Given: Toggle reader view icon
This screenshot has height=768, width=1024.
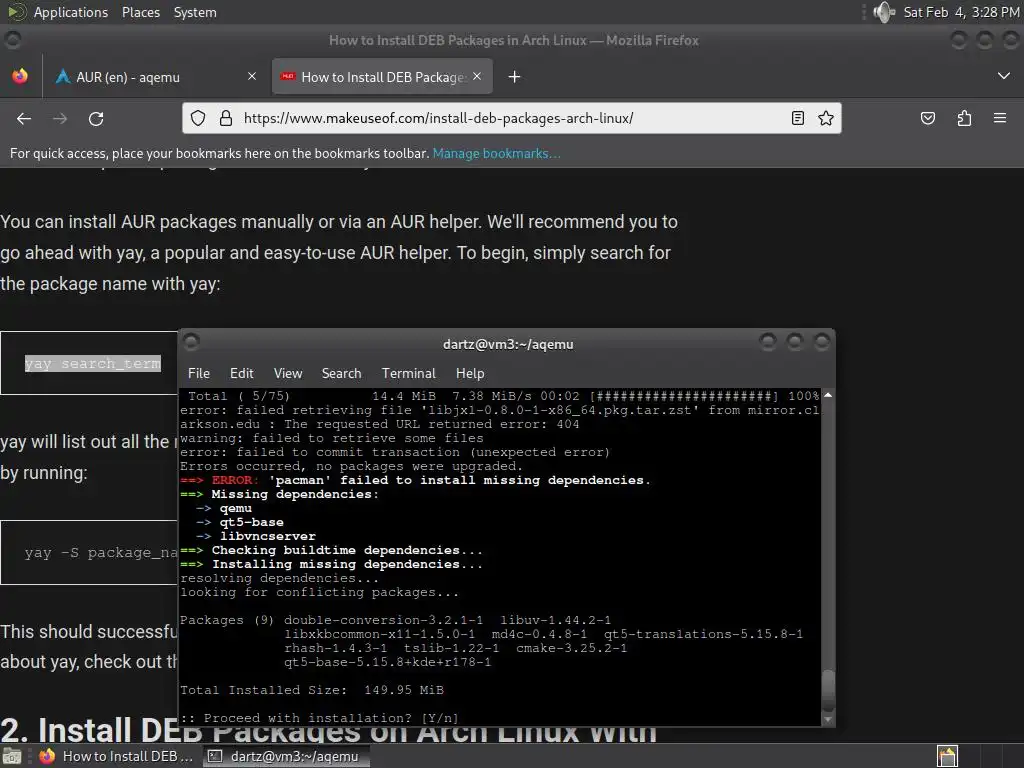Looking at the screenshot, I should [x=797, y=118].
